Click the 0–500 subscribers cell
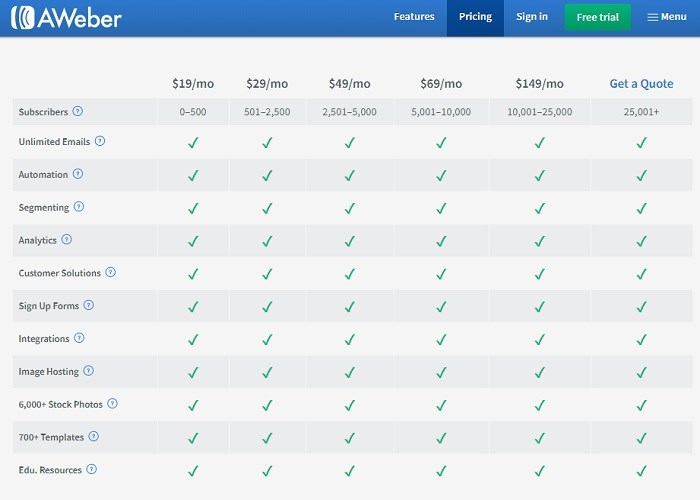This screenshot has width=700, height=500. (193, 112)
